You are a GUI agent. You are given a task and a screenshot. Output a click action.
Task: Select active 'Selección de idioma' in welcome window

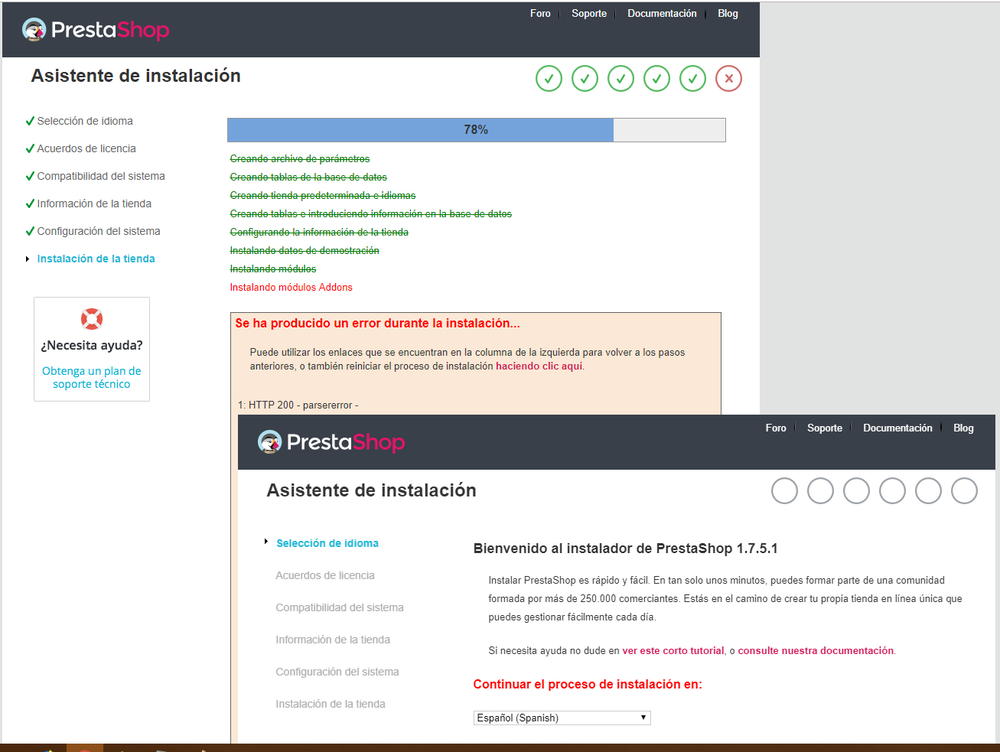click(x=327, y=543)
